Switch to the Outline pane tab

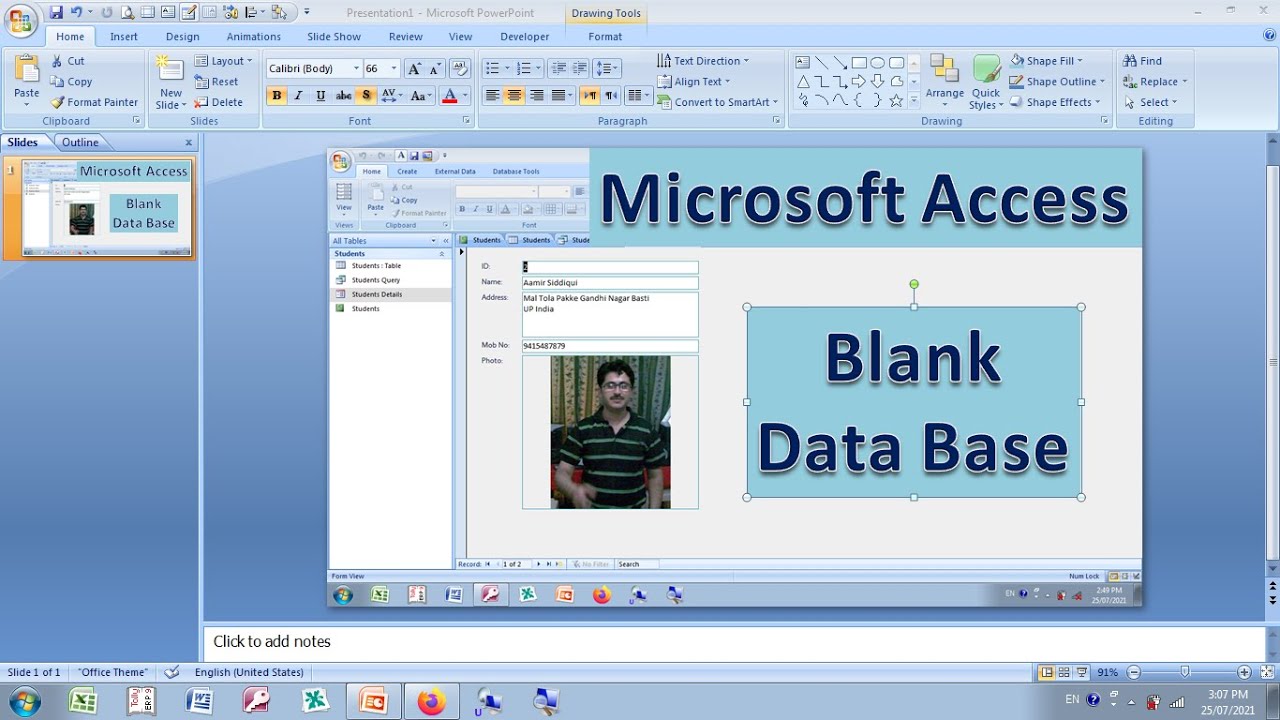[80, 142]
